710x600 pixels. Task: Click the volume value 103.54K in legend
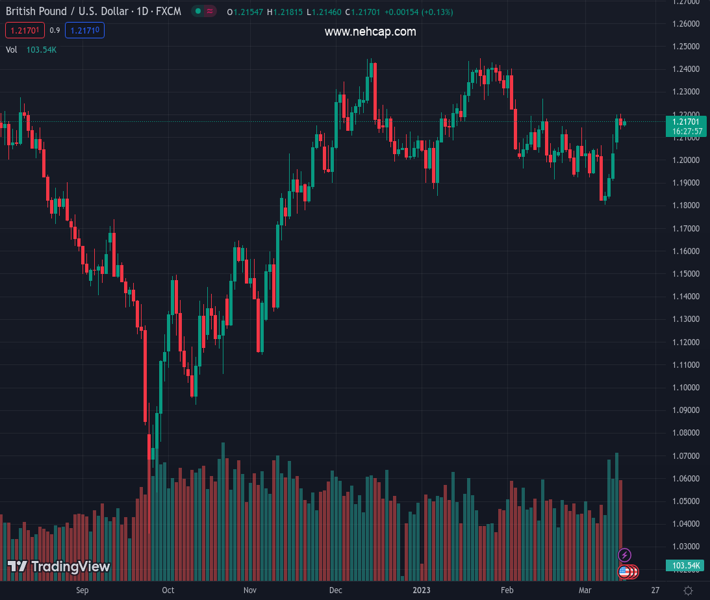coord(42,49)
